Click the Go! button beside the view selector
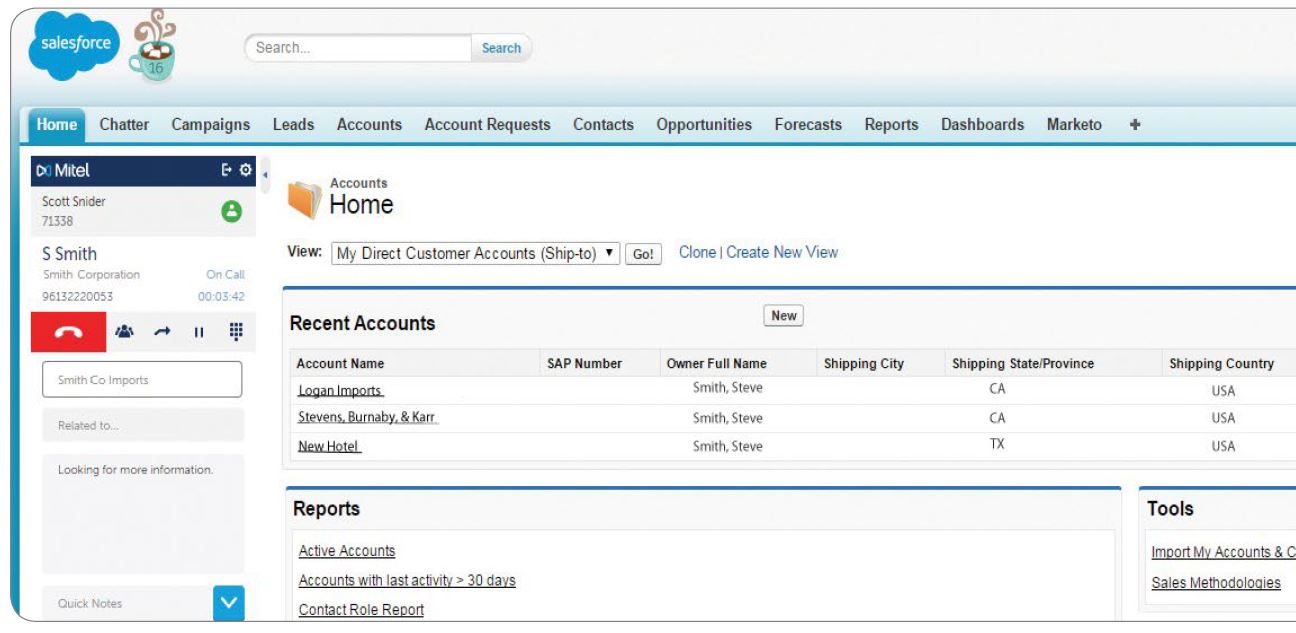Screen dimensions: 1296x633 click(x=644, y=254)
